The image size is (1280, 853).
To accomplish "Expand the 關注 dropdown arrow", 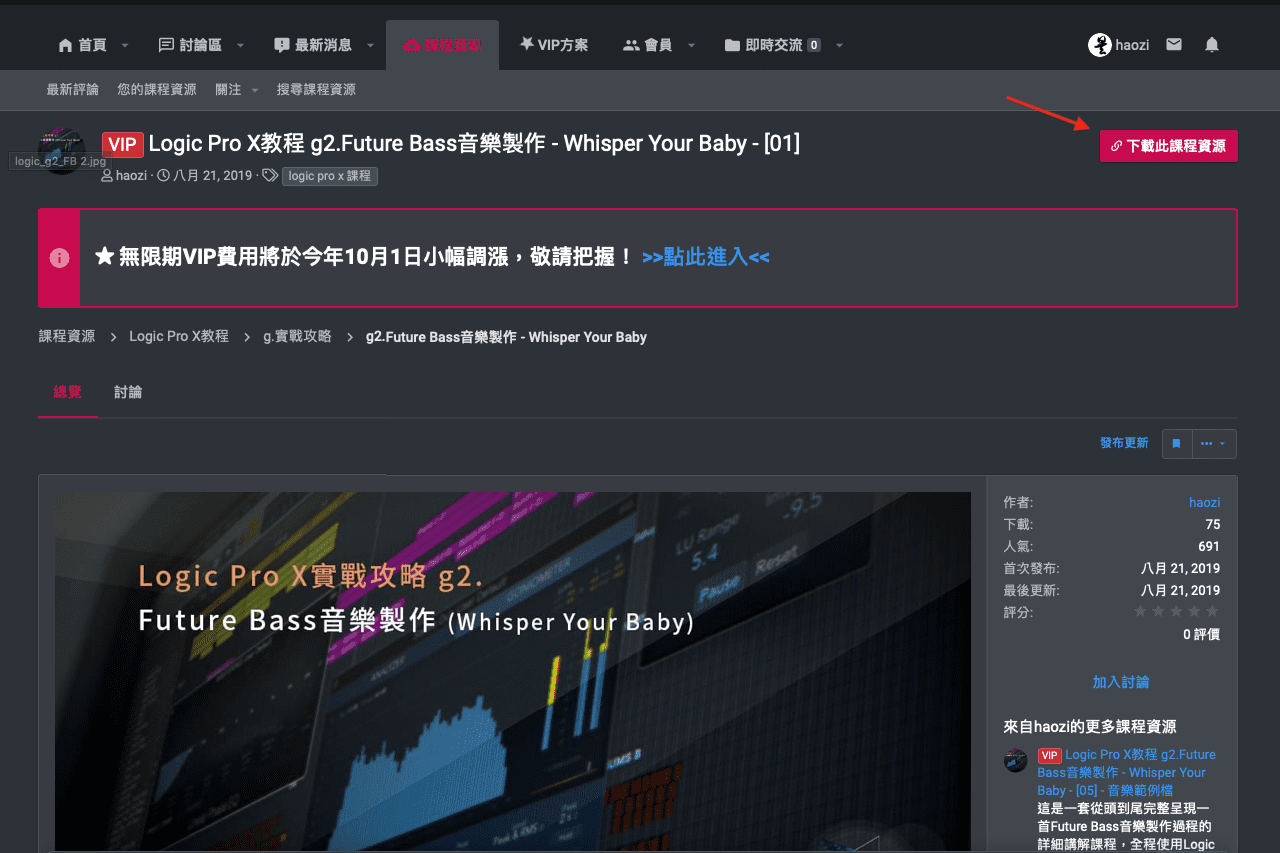I will coord(254,91).
